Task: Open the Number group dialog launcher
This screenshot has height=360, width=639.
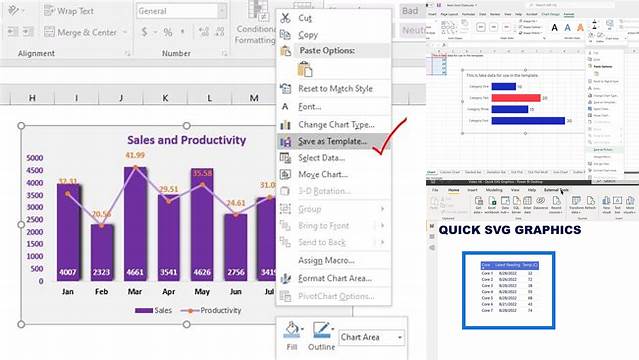Action: coord(225,53)
